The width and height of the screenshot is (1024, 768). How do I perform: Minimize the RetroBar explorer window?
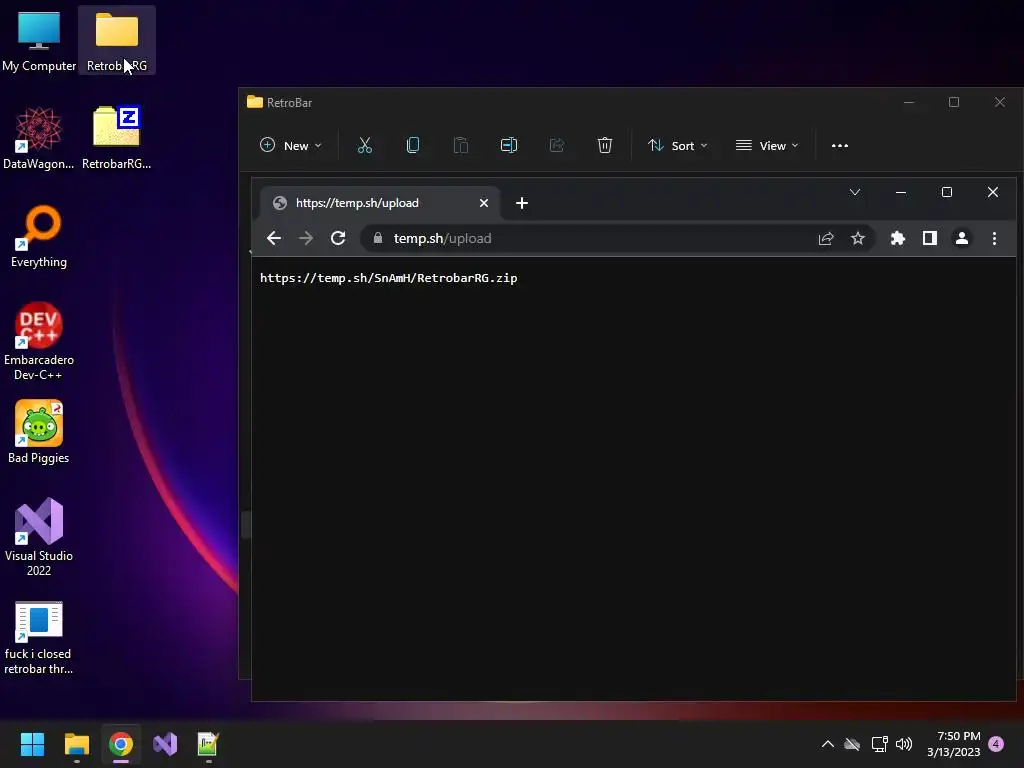(x=908, y=102)
